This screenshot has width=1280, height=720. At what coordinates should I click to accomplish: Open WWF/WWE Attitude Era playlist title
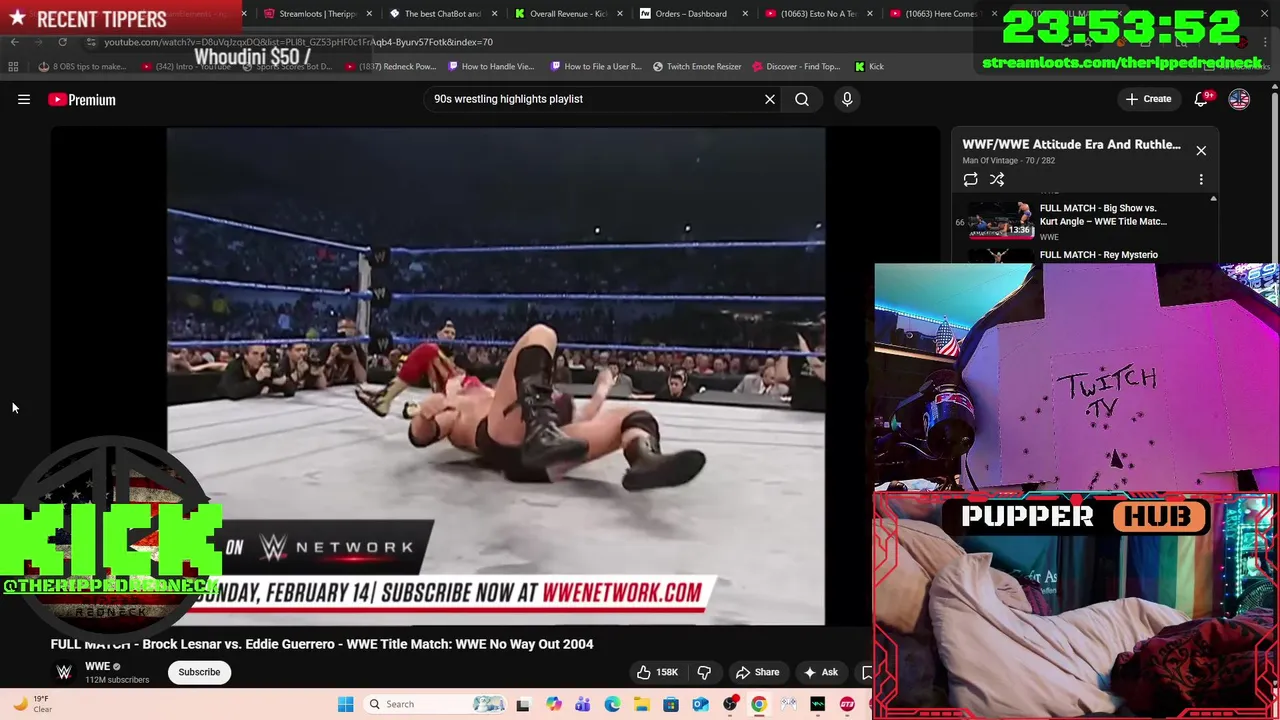[1071, 144]
